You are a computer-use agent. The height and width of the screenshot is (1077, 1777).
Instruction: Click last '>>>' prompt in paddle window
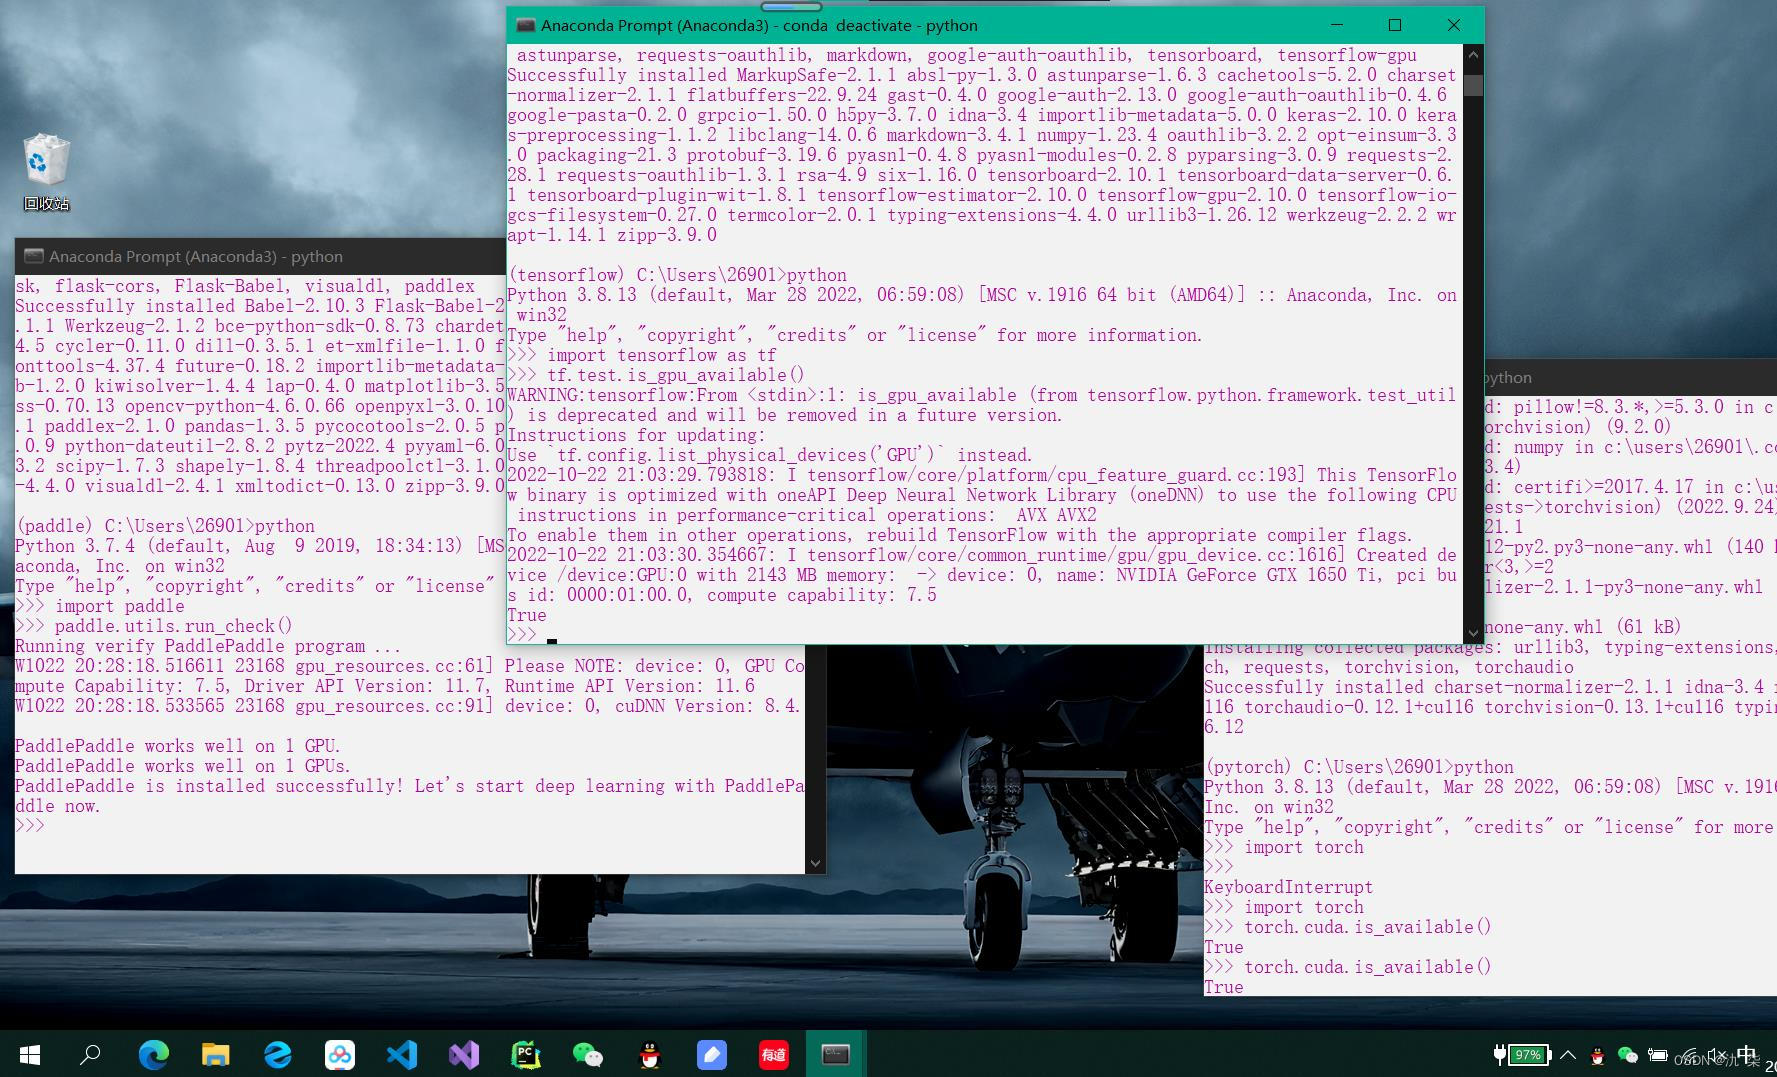coord(30,826)
